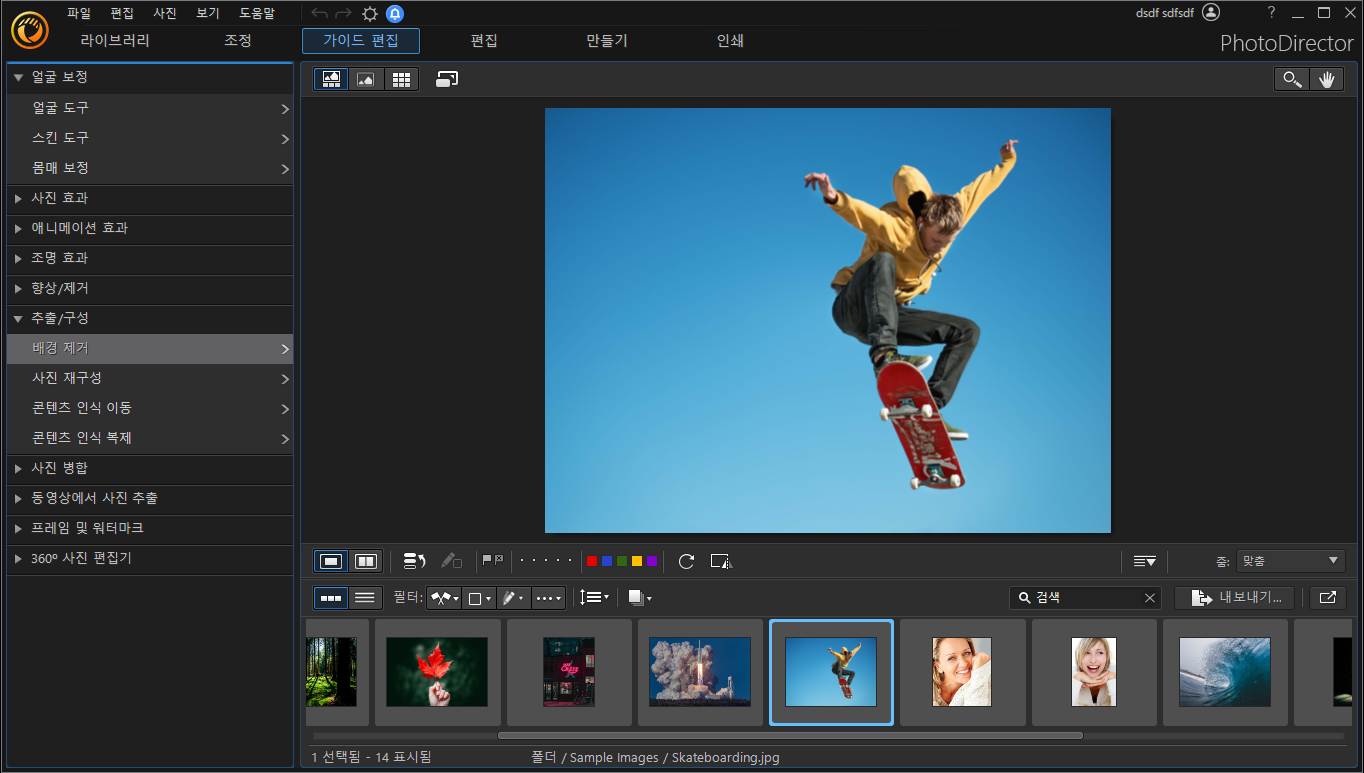
Task: Select the zoom magnifier tool
Action: (x=1292, y=79)
